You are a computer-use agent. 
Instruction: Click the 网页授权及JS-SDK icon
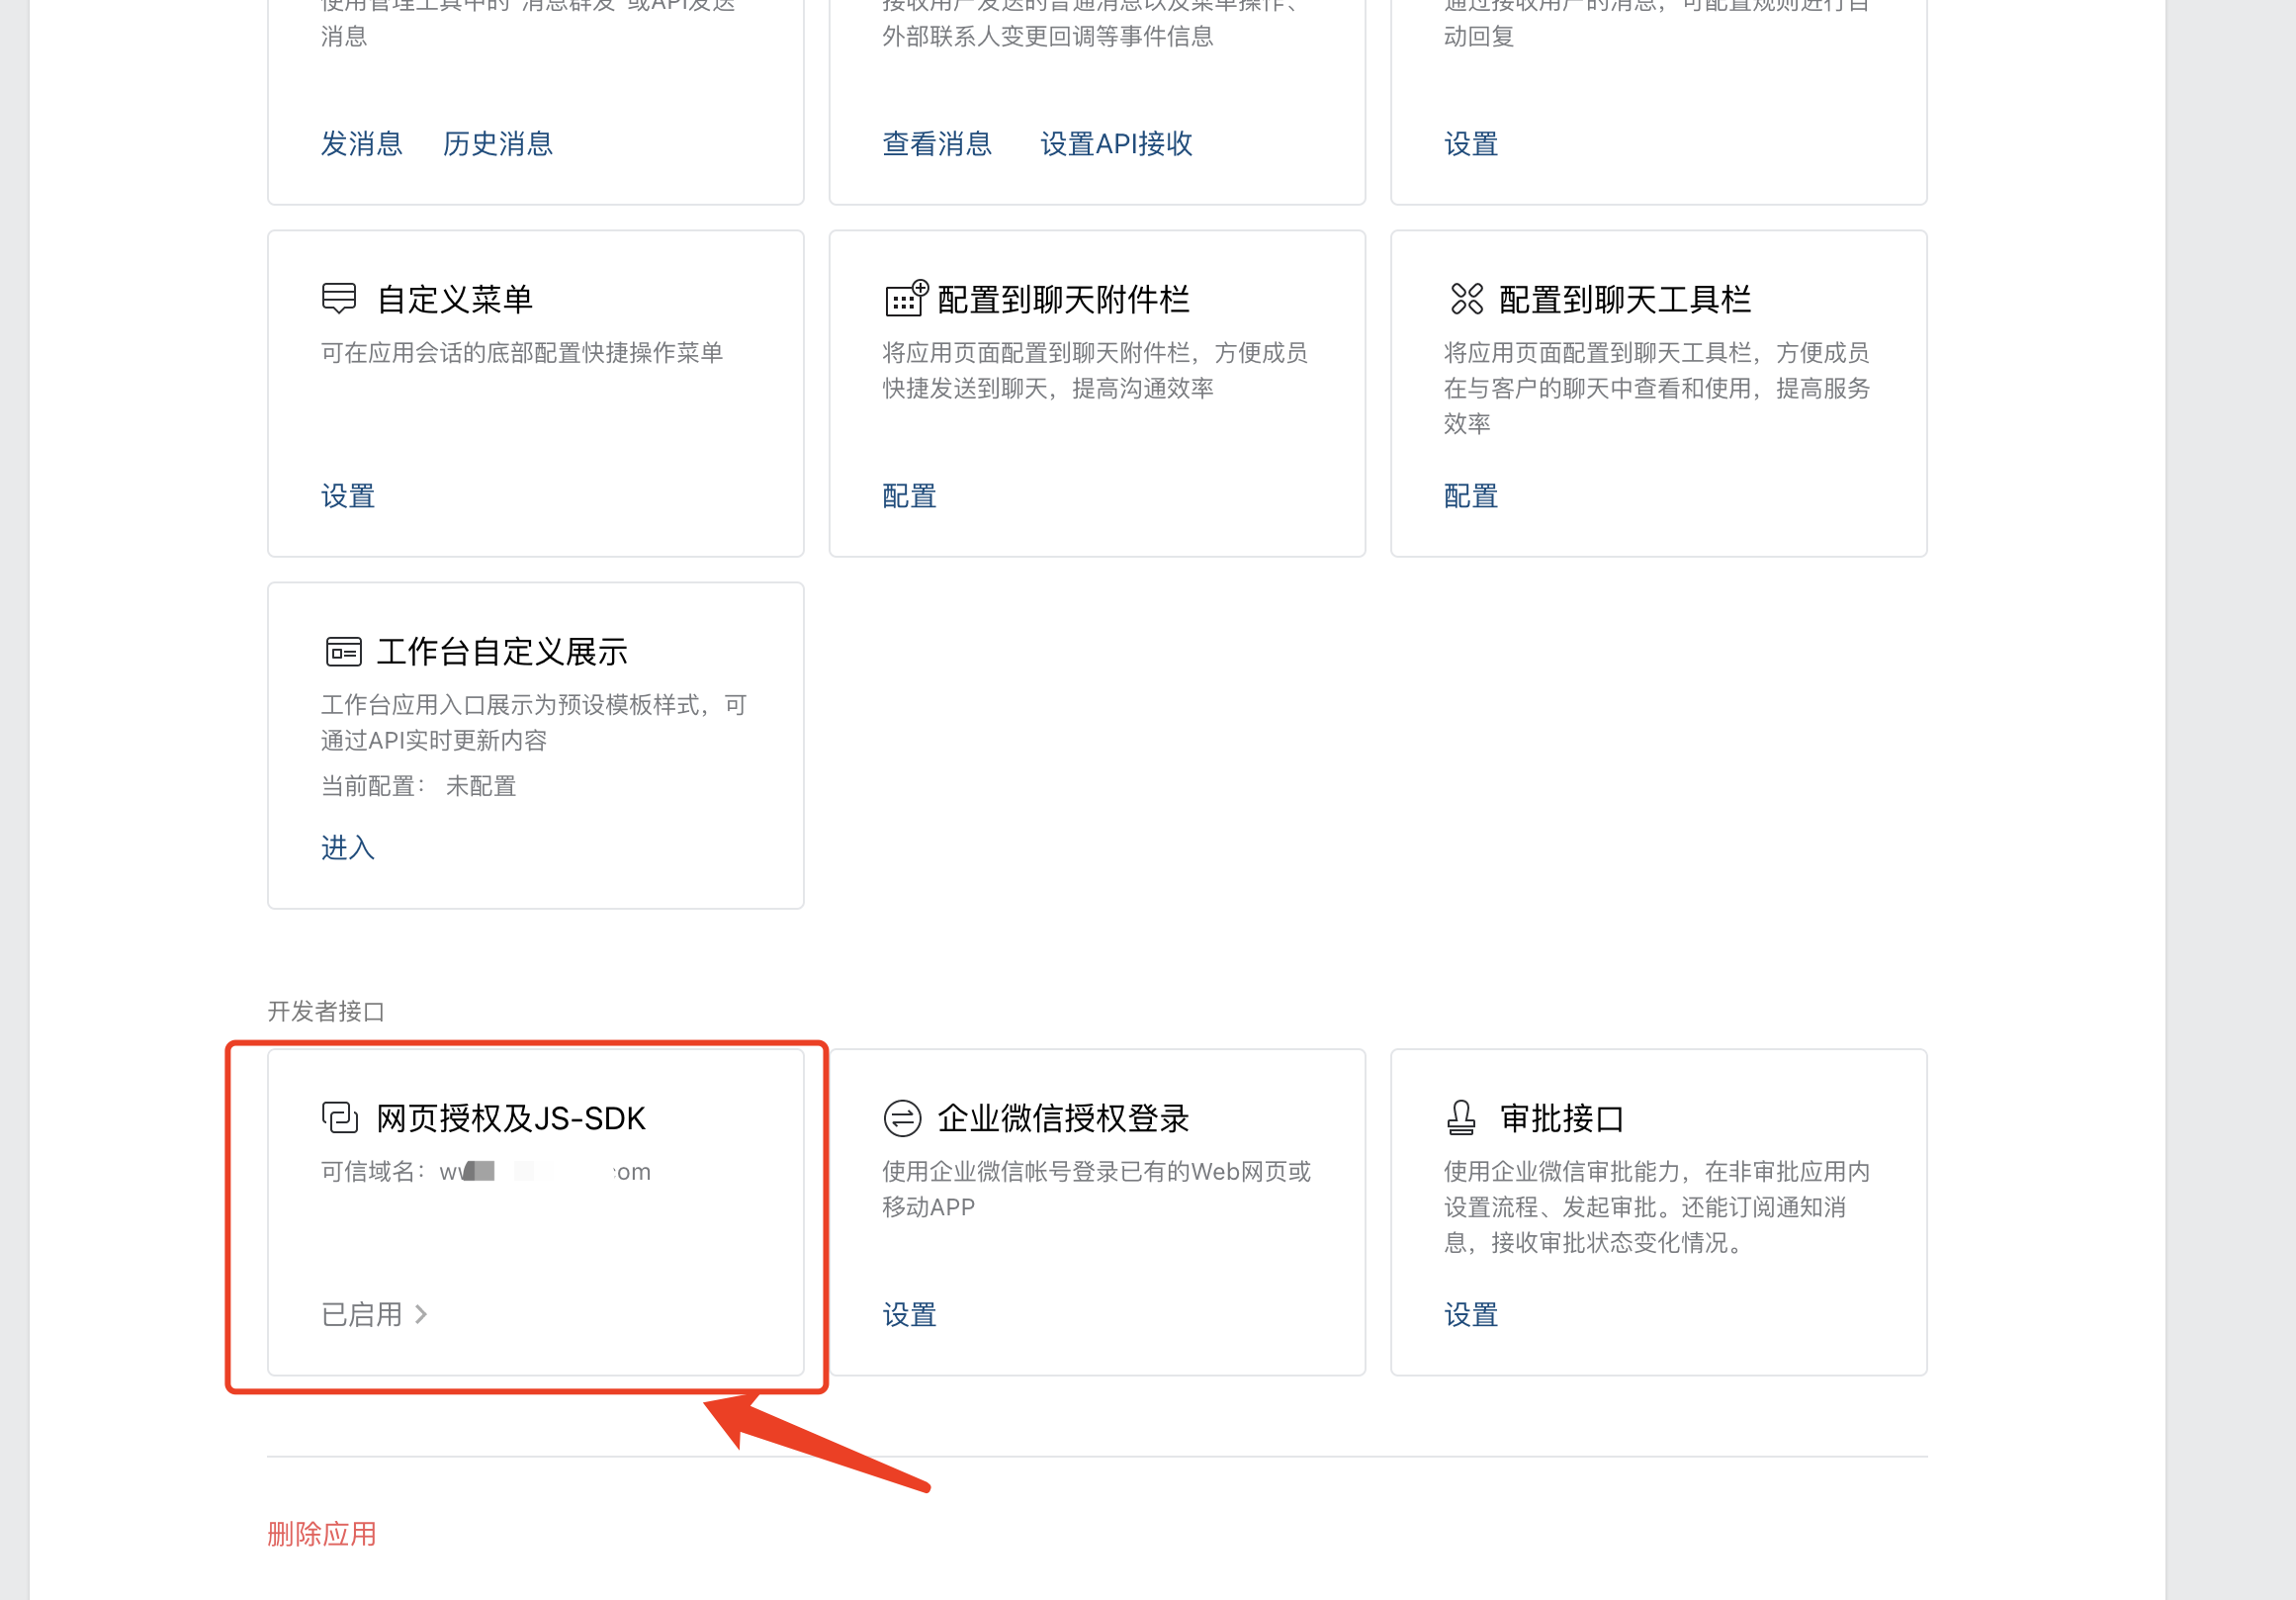340,1117
